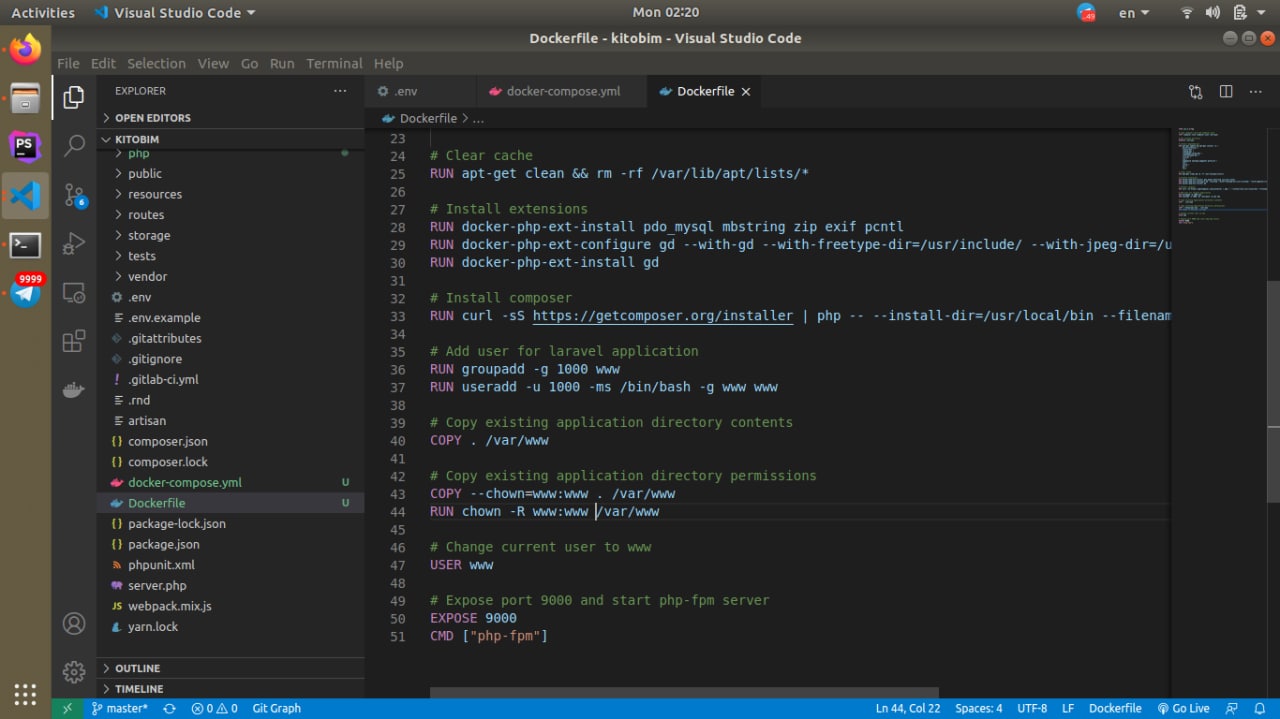Click Explorer more actions ellipsis
Viewport: 1280px width, 719px height.
click(x=340, y=91)
